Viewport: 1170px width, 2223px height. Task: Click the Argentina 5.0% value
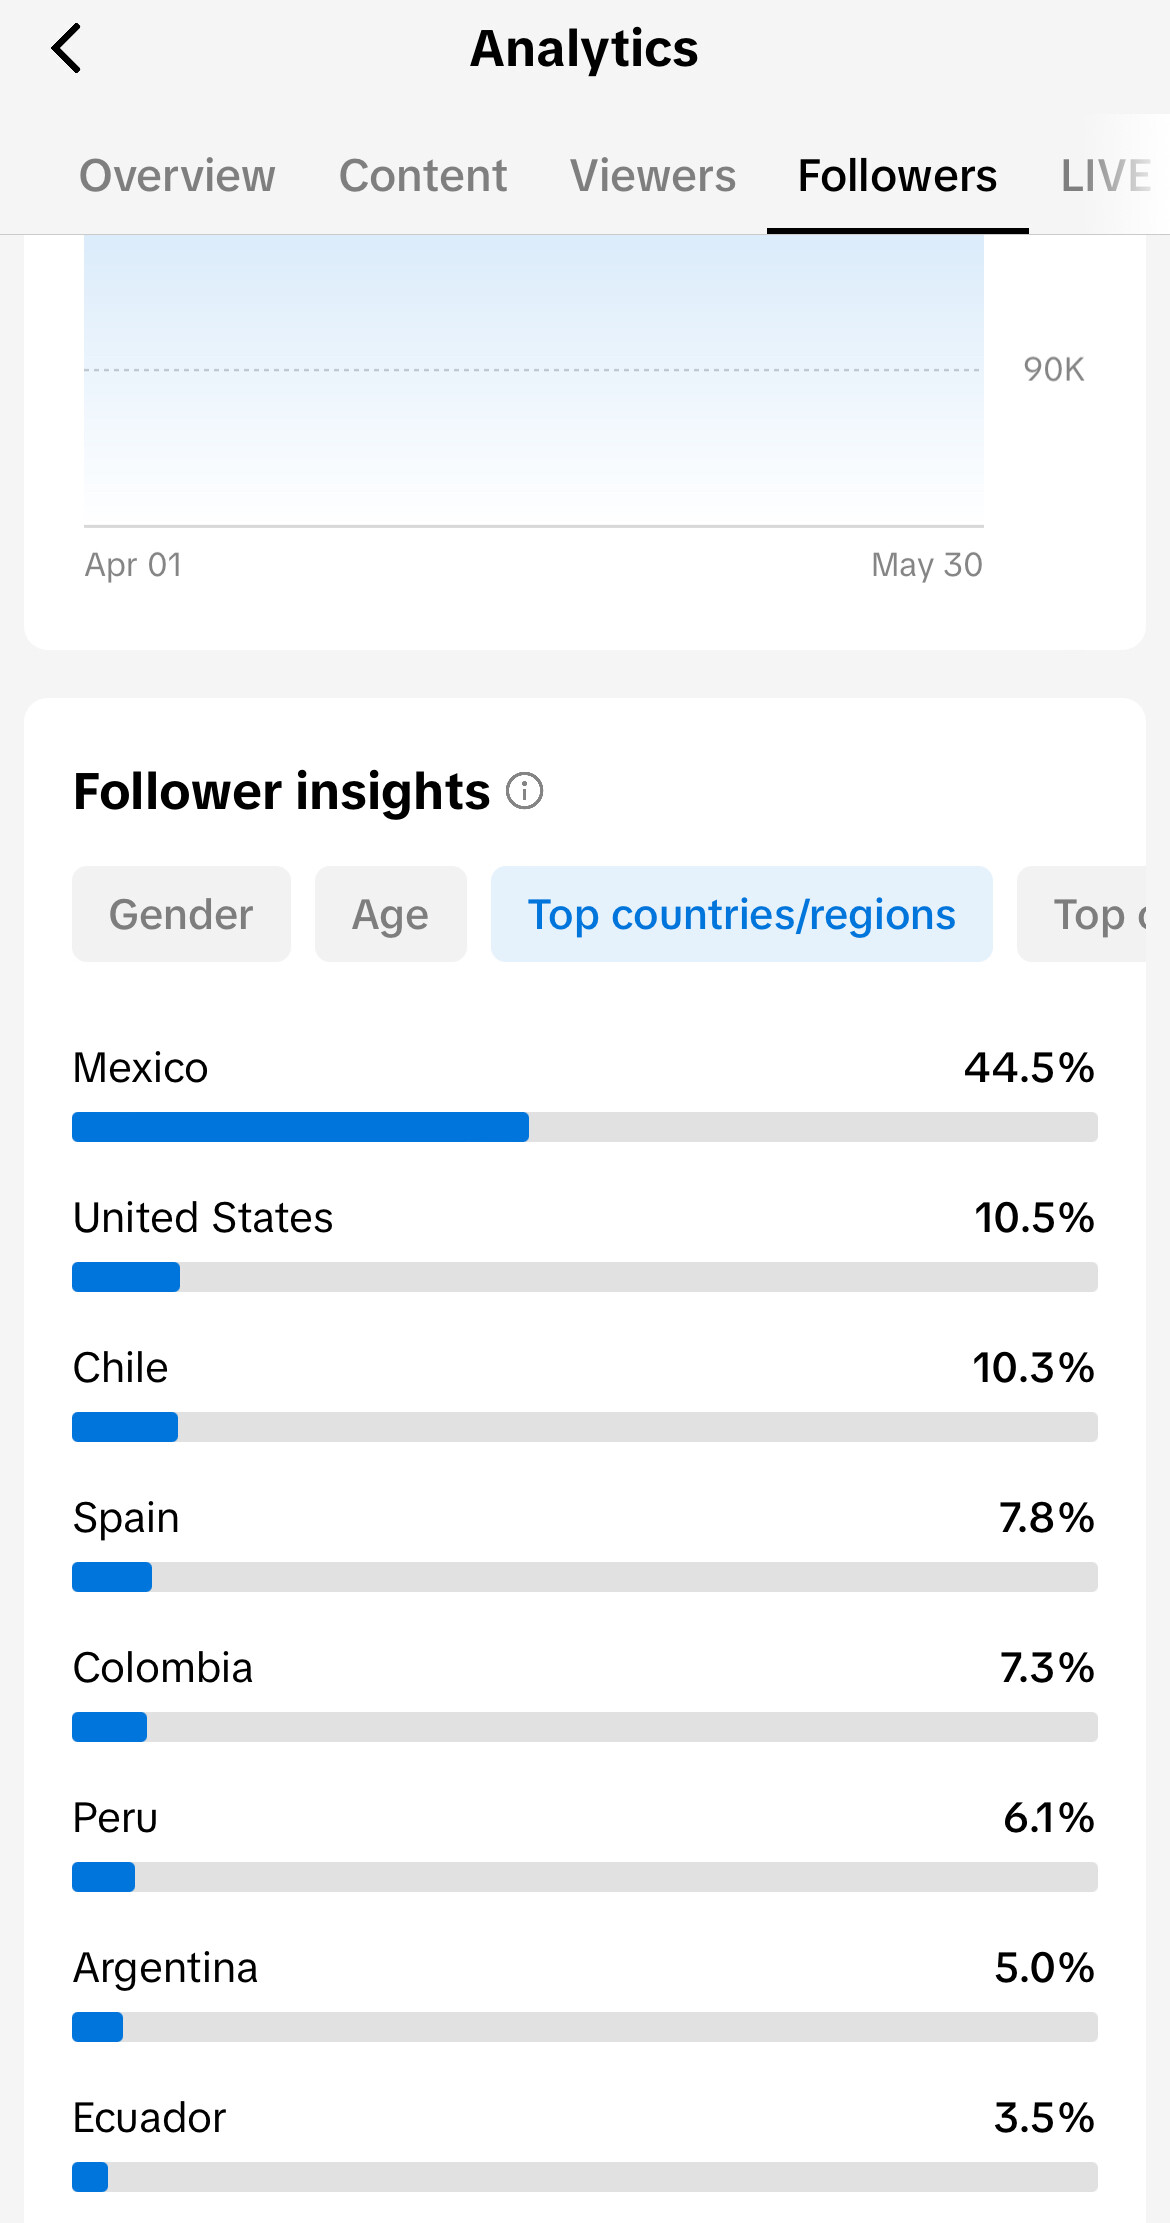(1045, 1968)
